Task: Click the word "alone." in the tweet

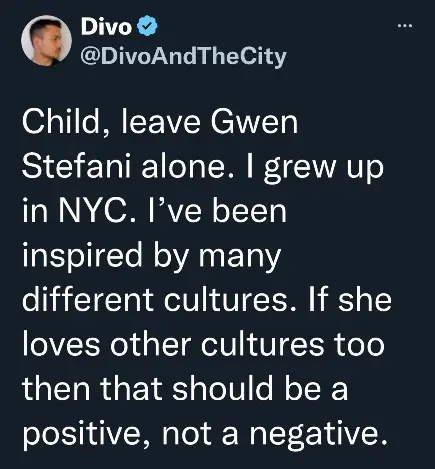Action: [x=184, y=166]
